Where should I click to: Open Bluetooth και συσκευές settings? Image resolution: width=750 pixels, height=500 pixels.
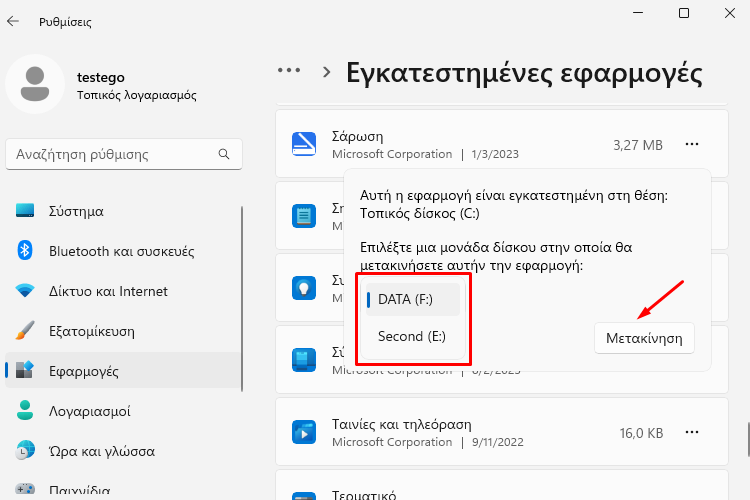[x=123, y=251]
